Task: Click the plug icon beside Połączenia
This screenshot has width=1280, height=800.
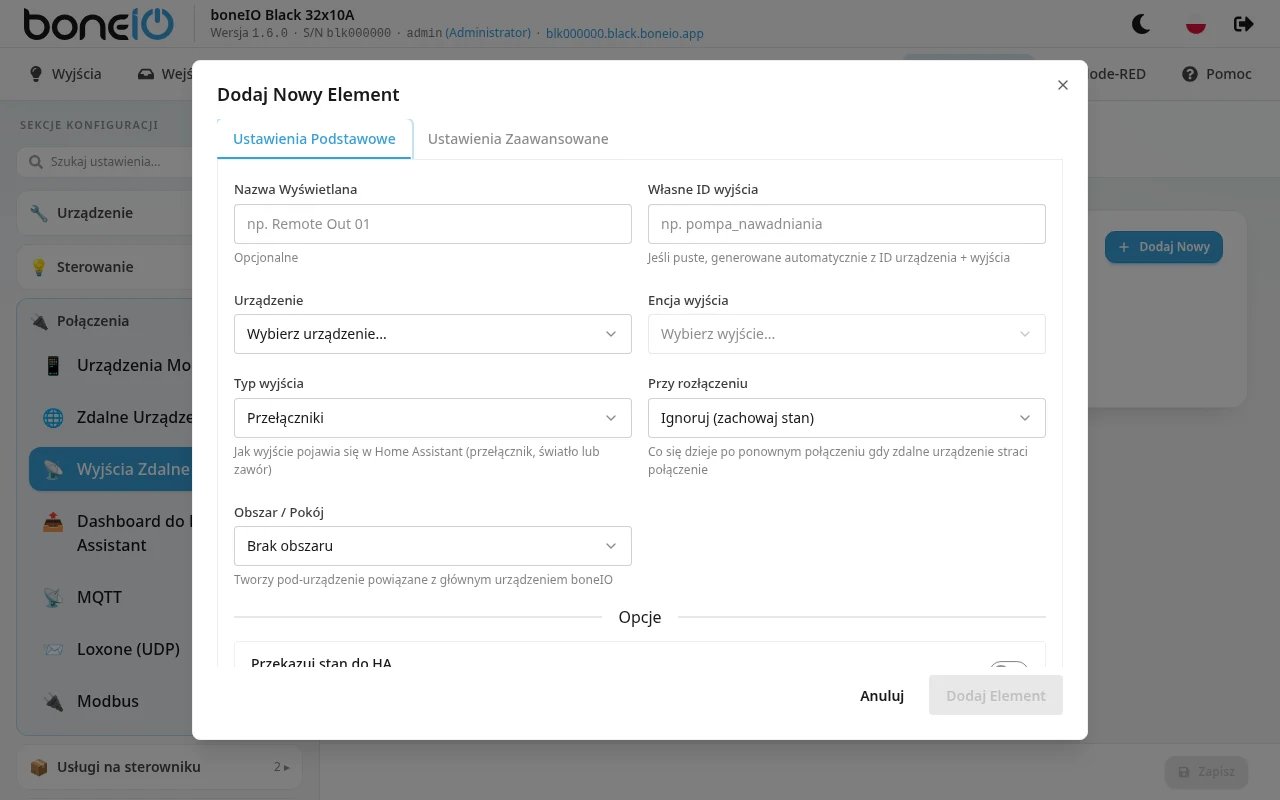Action: click(39, 321)
